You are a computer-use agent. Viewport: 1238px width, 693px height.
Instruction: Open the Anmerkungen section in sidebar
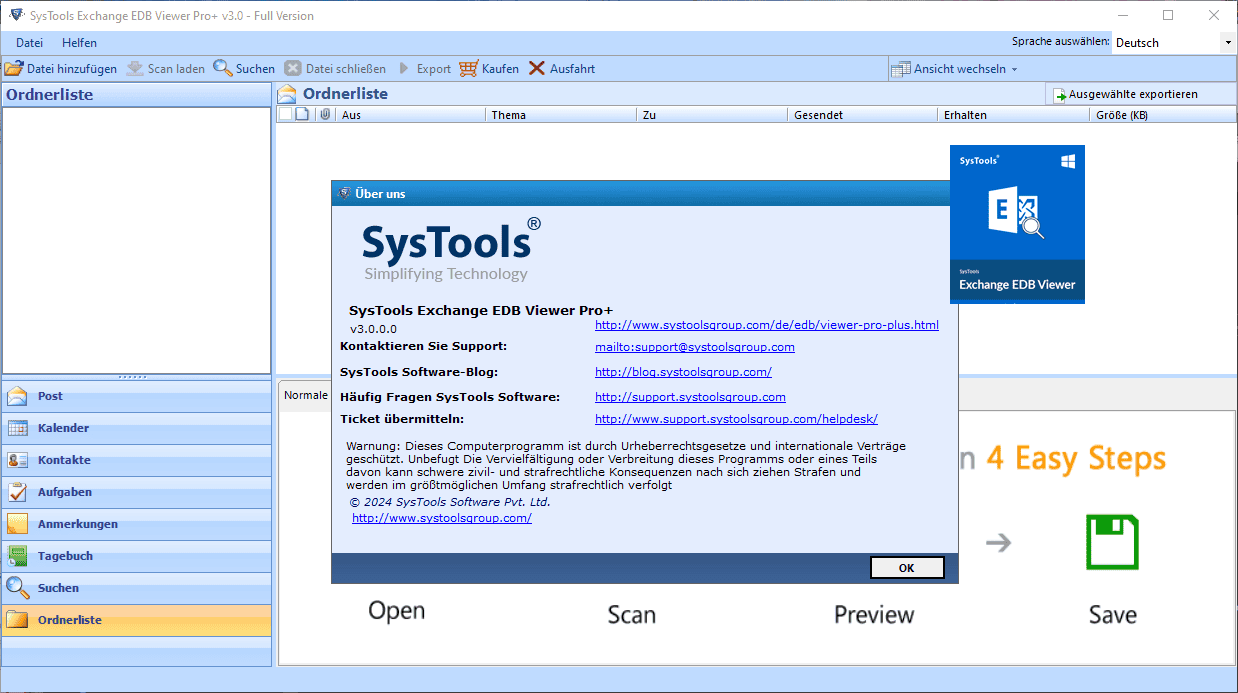[x=136, y=524]
